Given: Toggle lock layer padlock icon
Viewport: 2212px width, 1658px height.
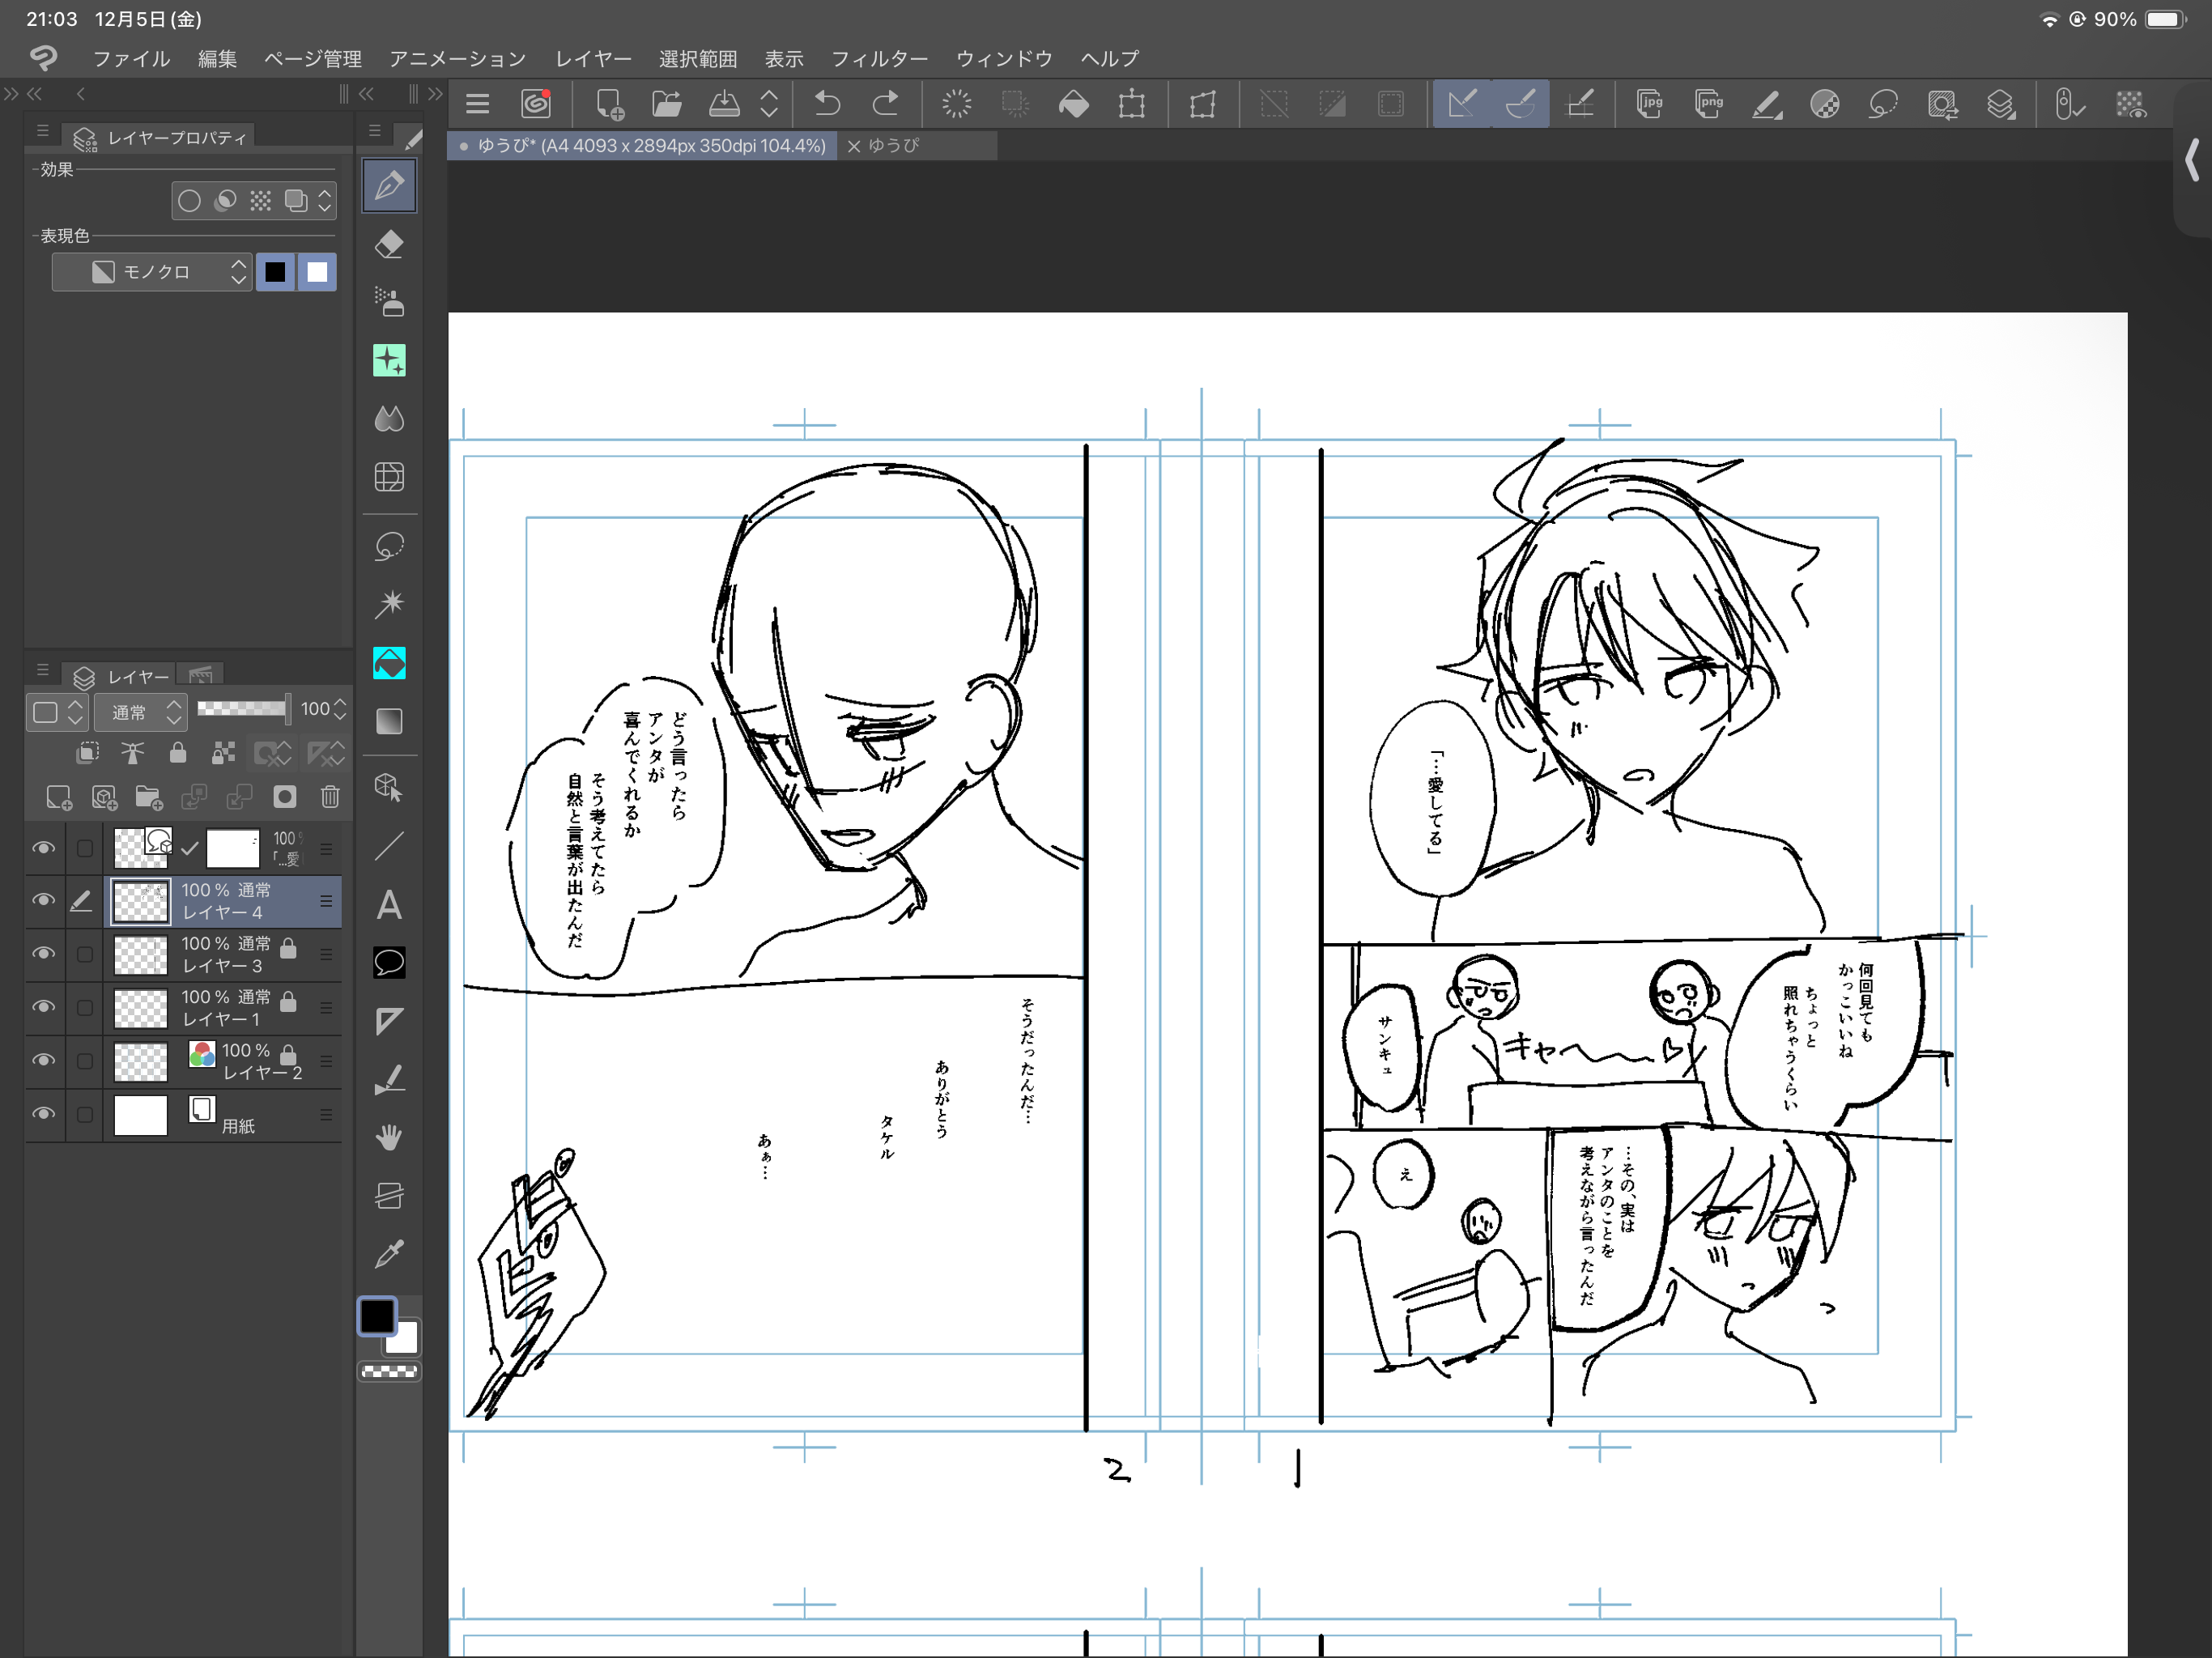Looking at the screenshot, I should 178,753.
